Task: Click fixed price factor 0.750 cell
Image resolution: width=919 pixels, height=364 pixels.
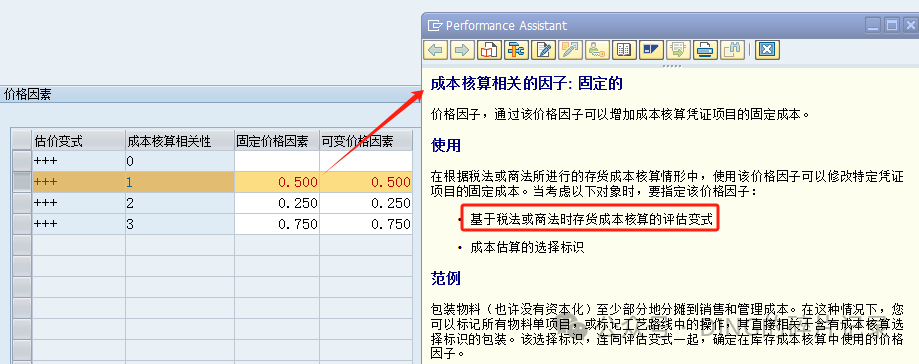Action: (277, 224)
